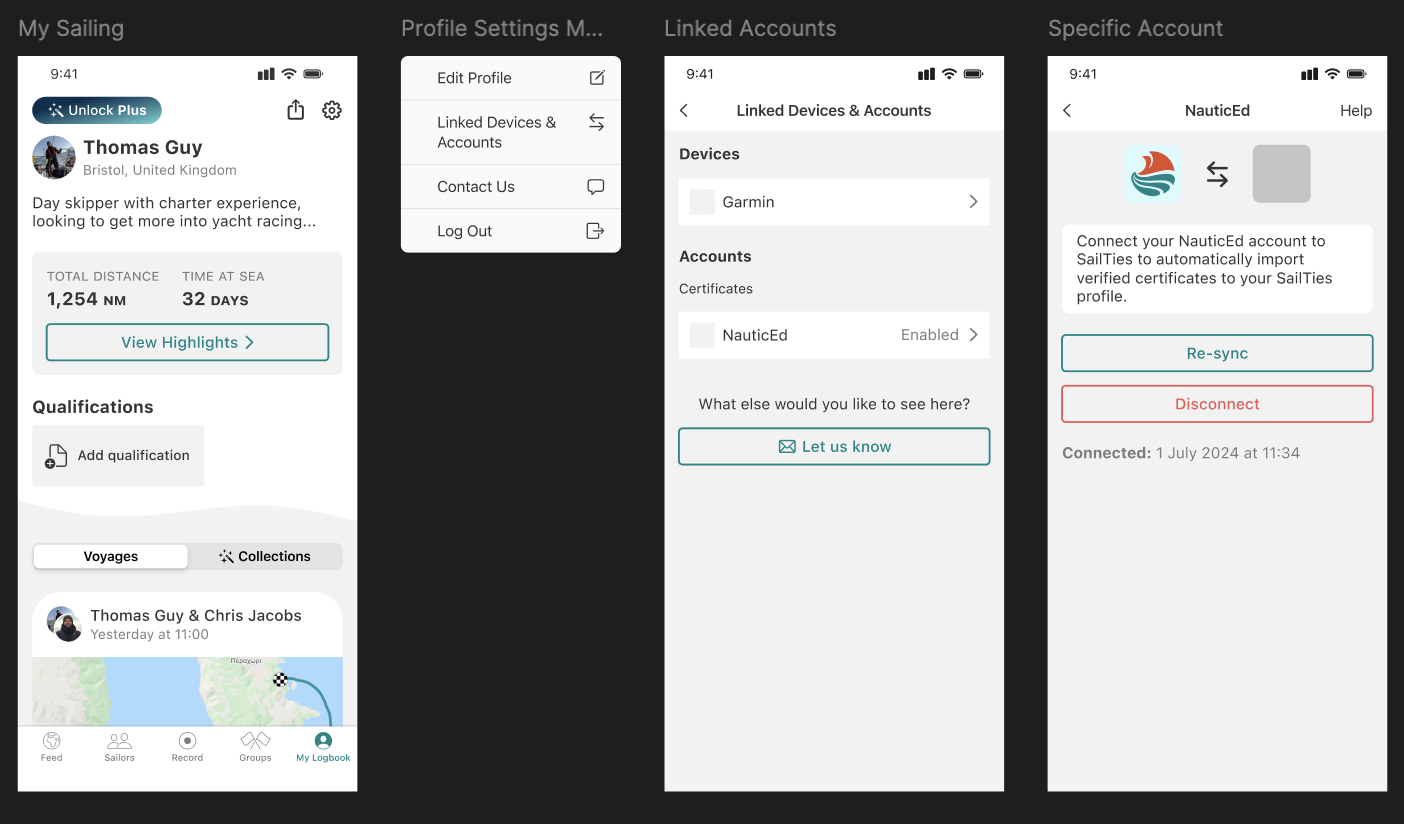Image resolution: width=1404 pixels, height=824 pixels.
Task: Open Groups from the bottom navigation
Action: (x=255, y=747)
